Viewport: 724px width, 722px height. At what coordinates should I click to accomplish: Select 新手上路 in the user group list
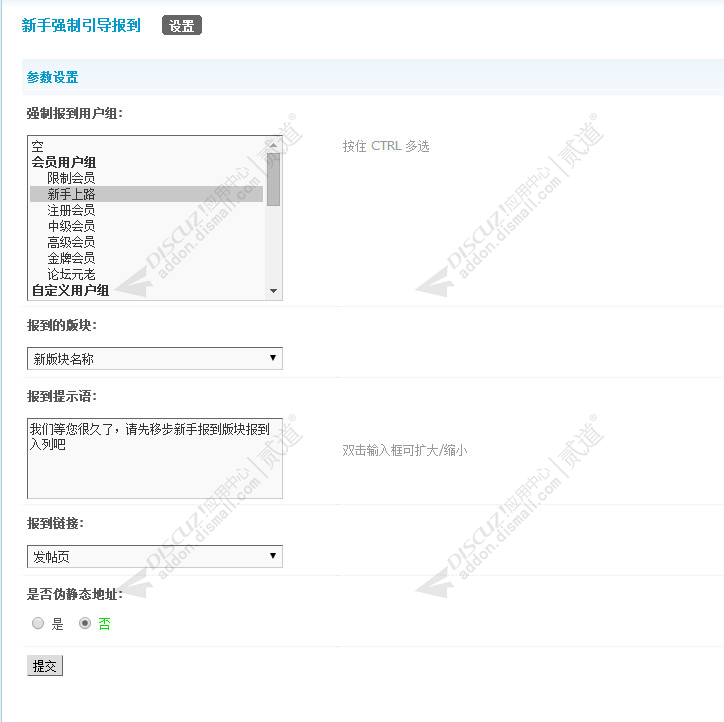point(146,194)
